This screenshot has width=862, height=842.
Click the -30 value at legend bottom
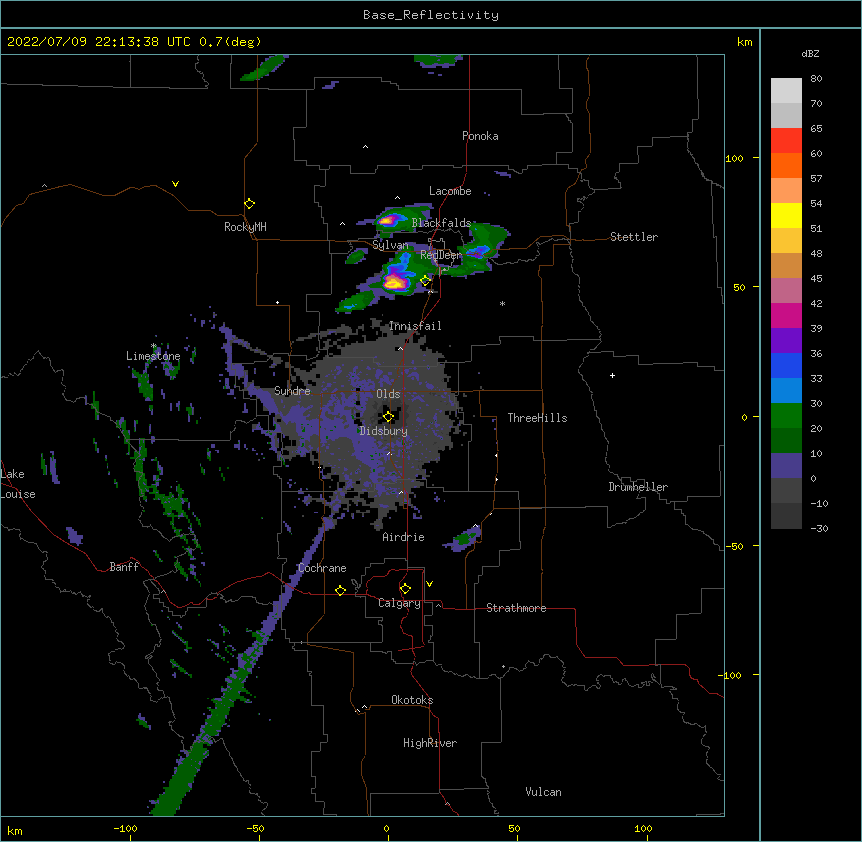pyautogui.click(x=819, y=528)
